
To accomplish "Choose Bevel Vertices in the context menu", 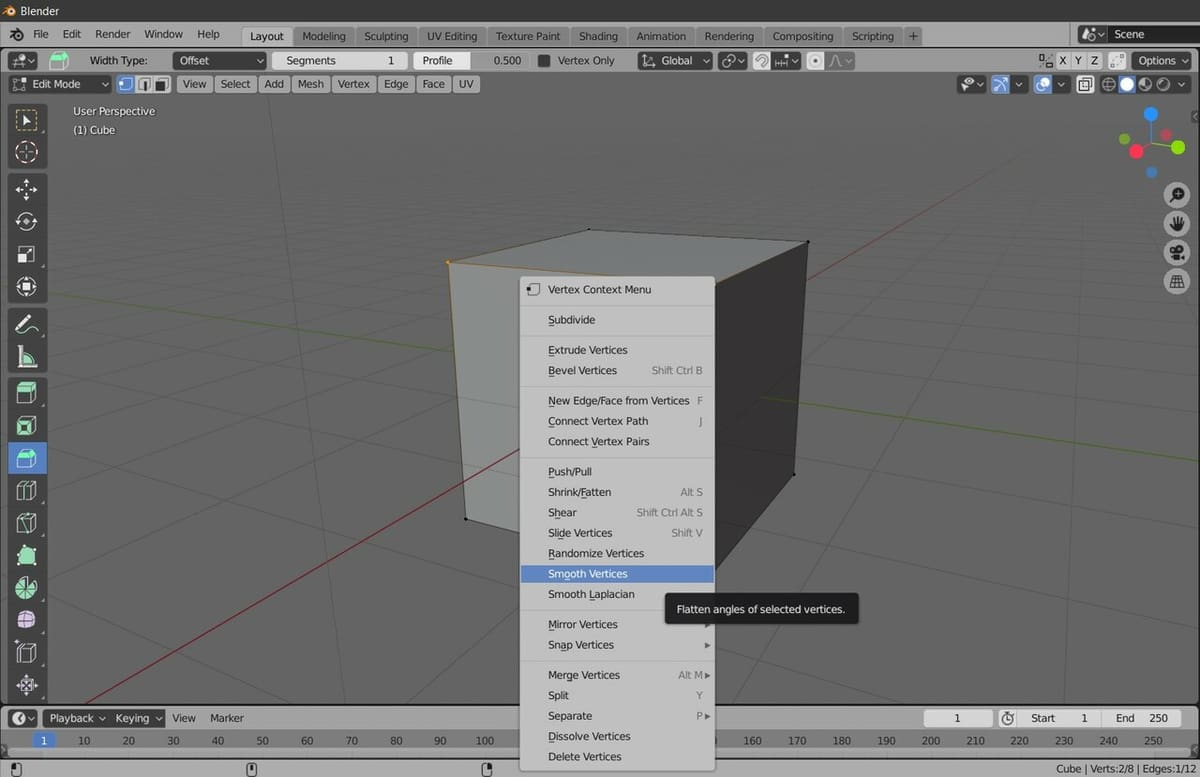I will click(617, 370).
